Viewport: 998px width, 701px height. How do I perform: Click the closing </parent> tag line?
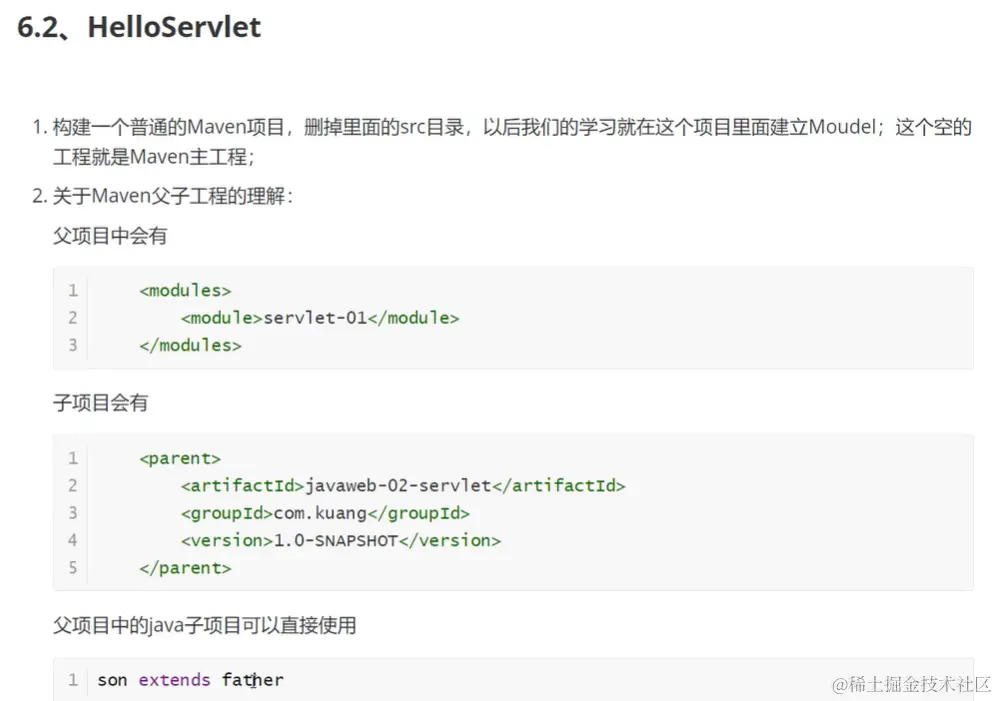[x=185, y=568]
